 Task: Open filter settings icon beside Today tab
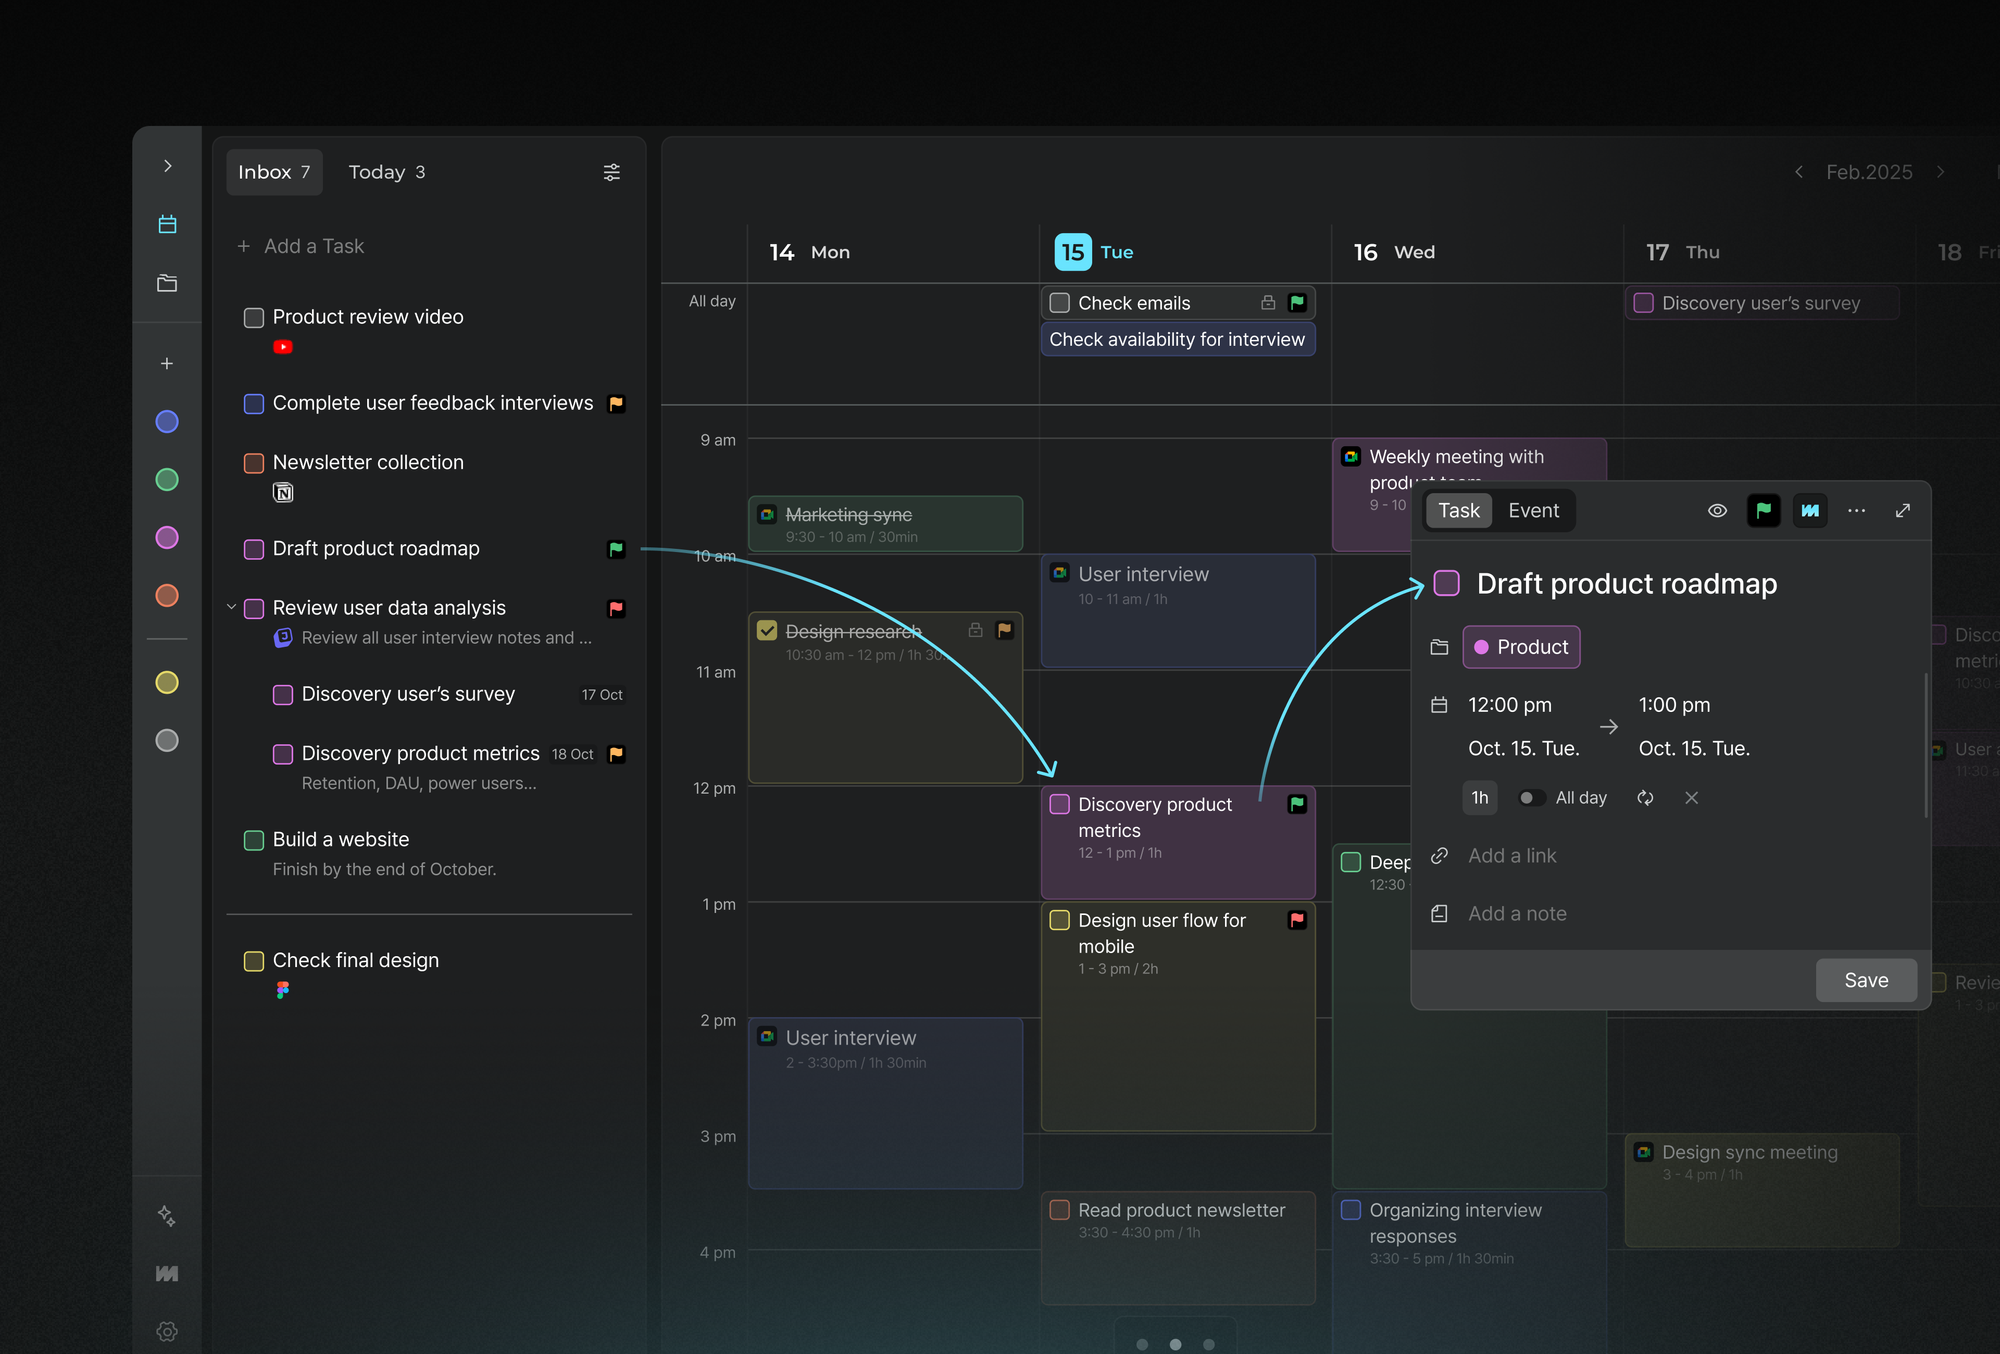pyautogui.click(x=612, y=172)
